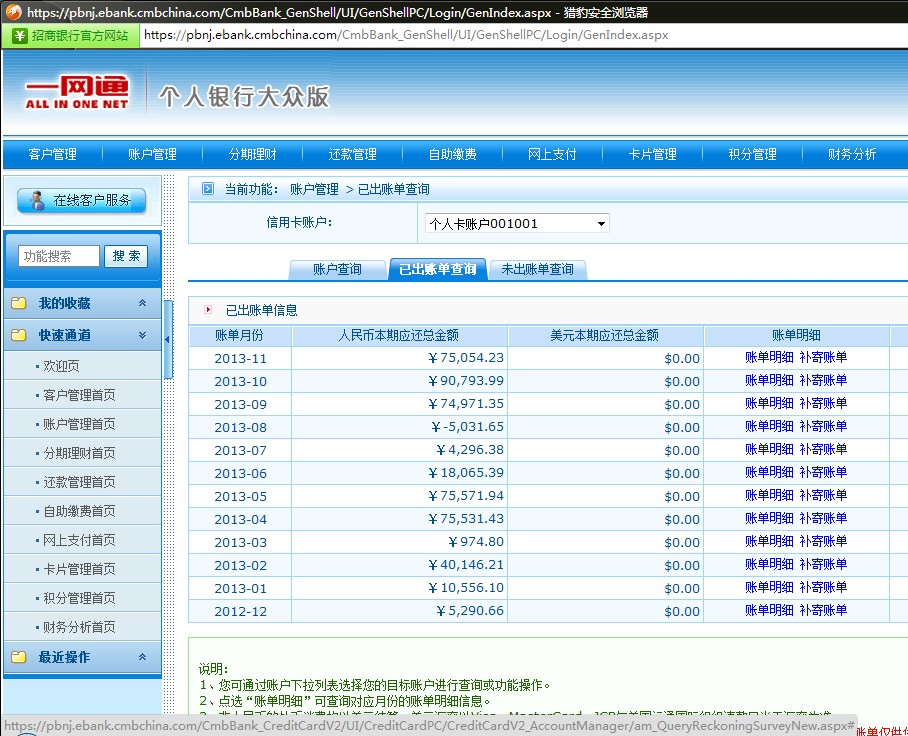Open the 还款管理 menu
The height and width of the screenshot is (736, 908).
click(352, 154)
